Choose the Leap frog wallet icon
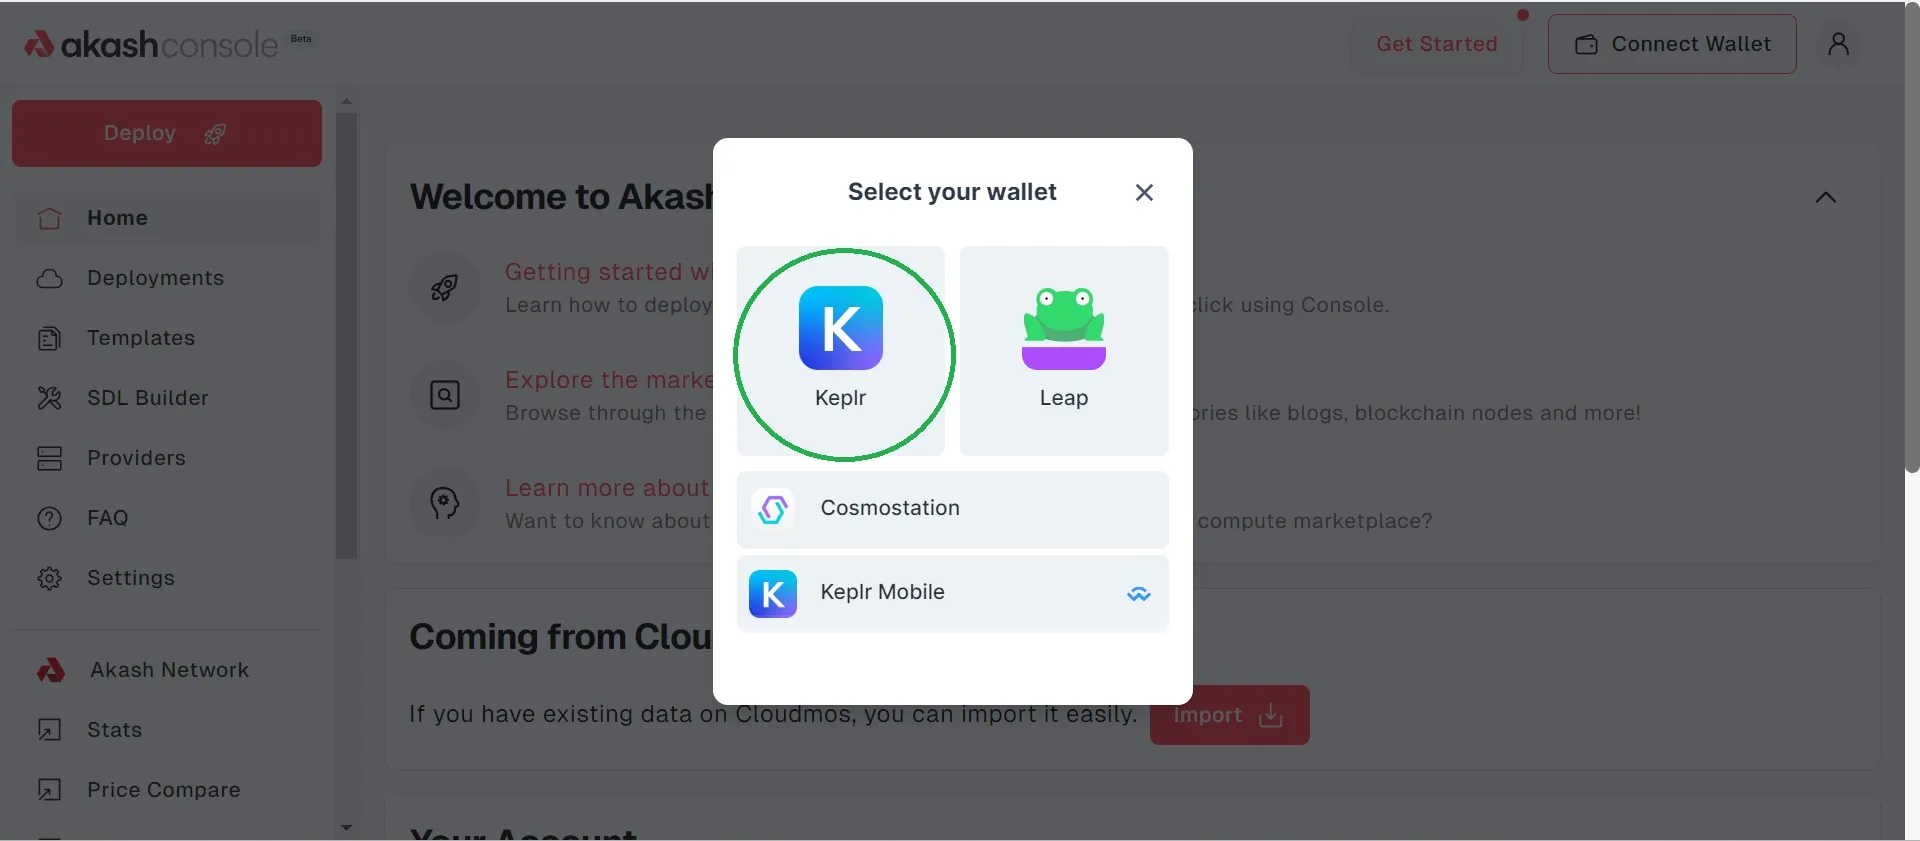 (x=1063, y=328)
